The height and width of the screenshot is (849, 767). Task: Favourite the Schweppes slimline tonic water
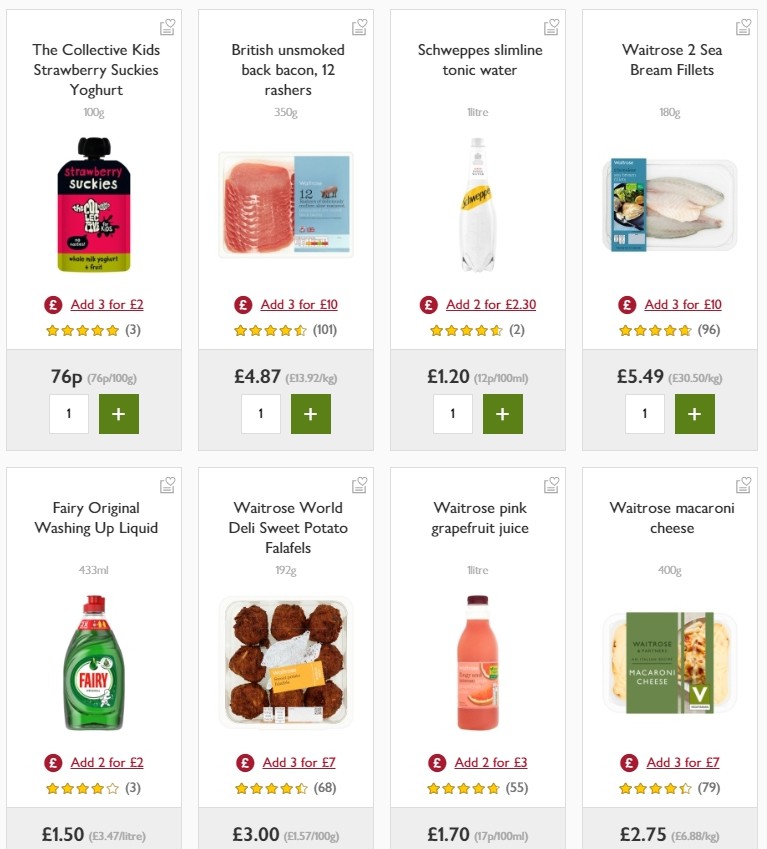551,28
